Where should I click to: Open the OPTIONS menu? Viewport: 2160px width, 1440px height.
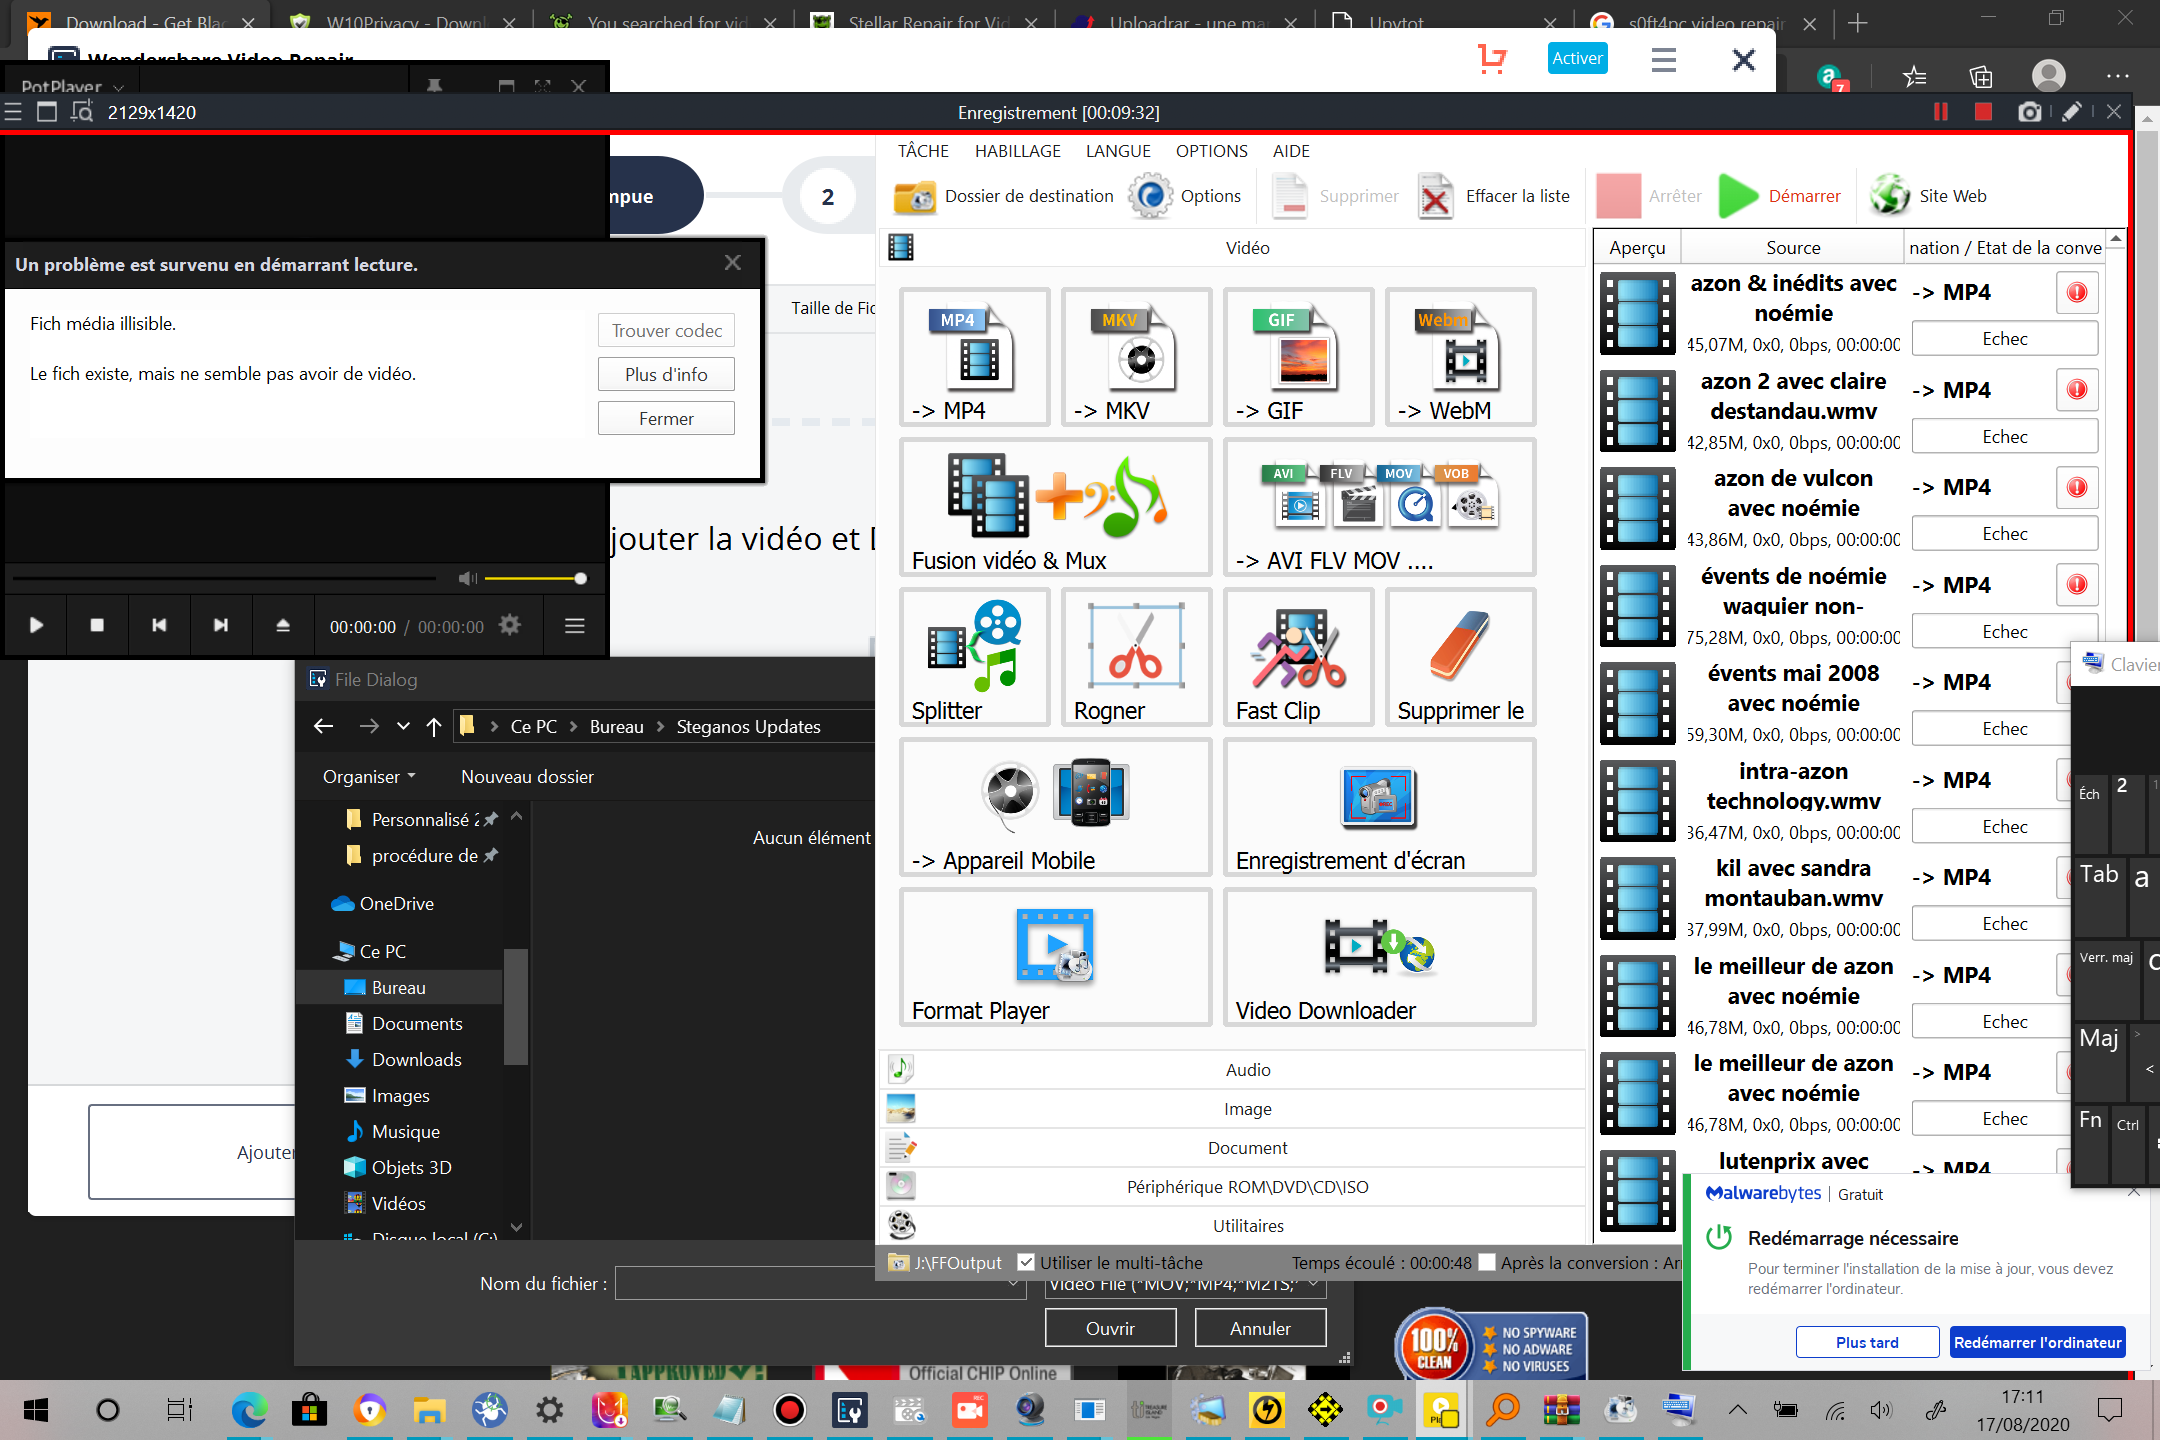coord(1211,151)
